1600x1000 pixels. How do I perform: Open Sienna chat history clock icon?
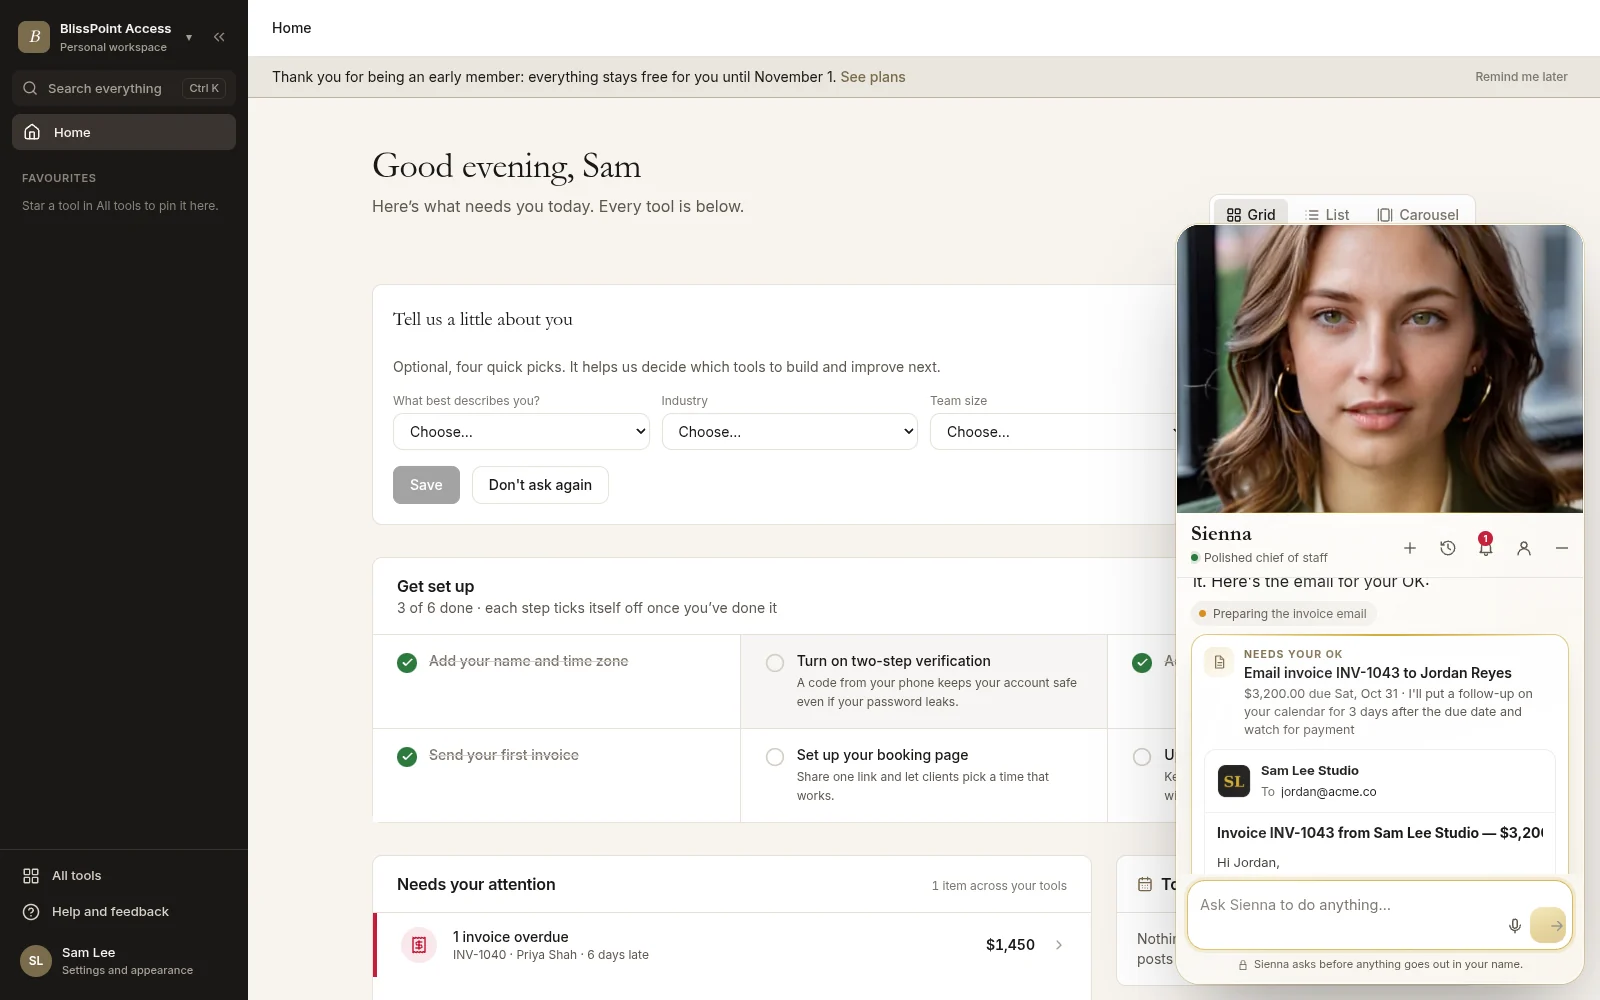(1448, 548)
